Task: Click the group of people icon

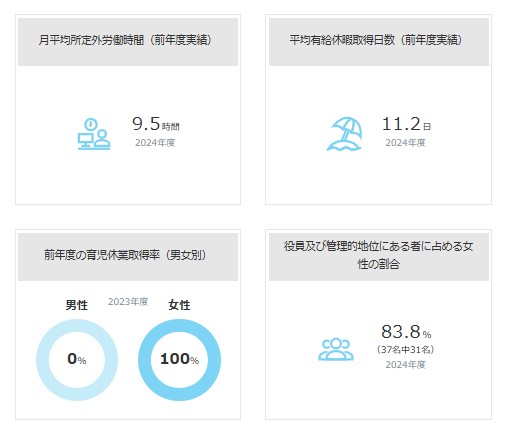Action: coord(336,349)
